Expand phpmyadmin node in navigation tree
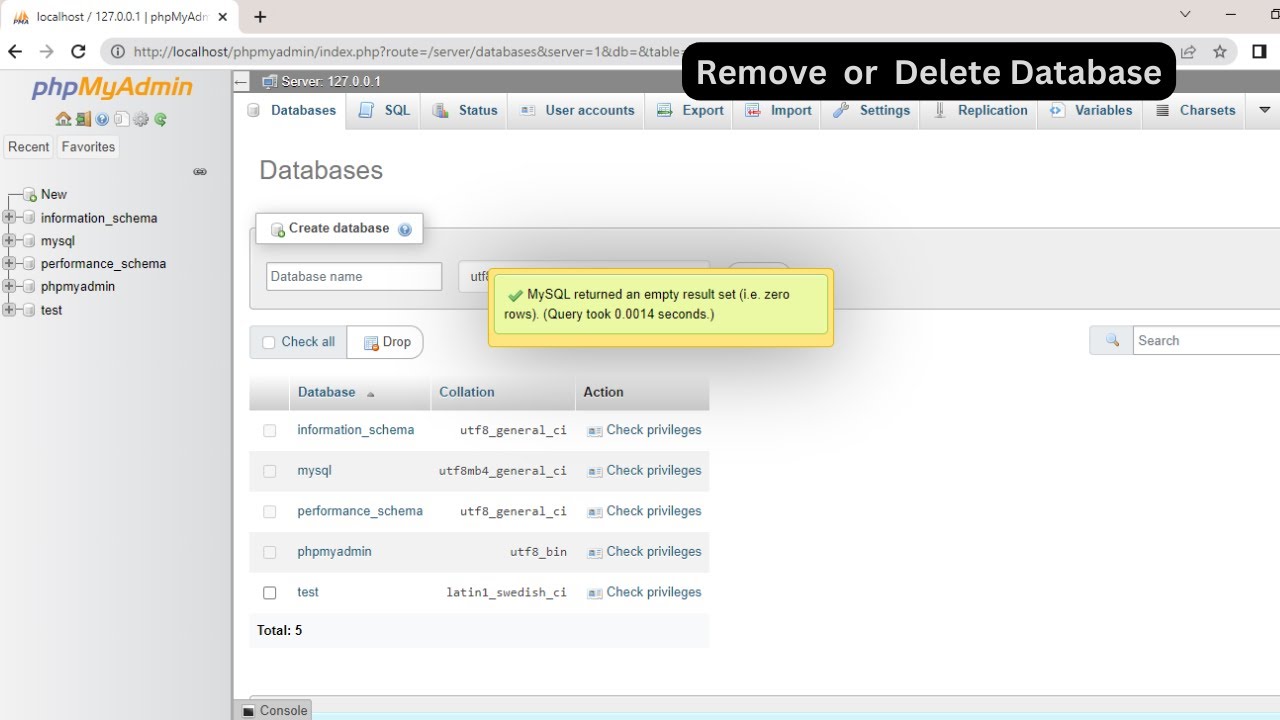Viewport: 1280px width, 720px height. coord(10,287)
